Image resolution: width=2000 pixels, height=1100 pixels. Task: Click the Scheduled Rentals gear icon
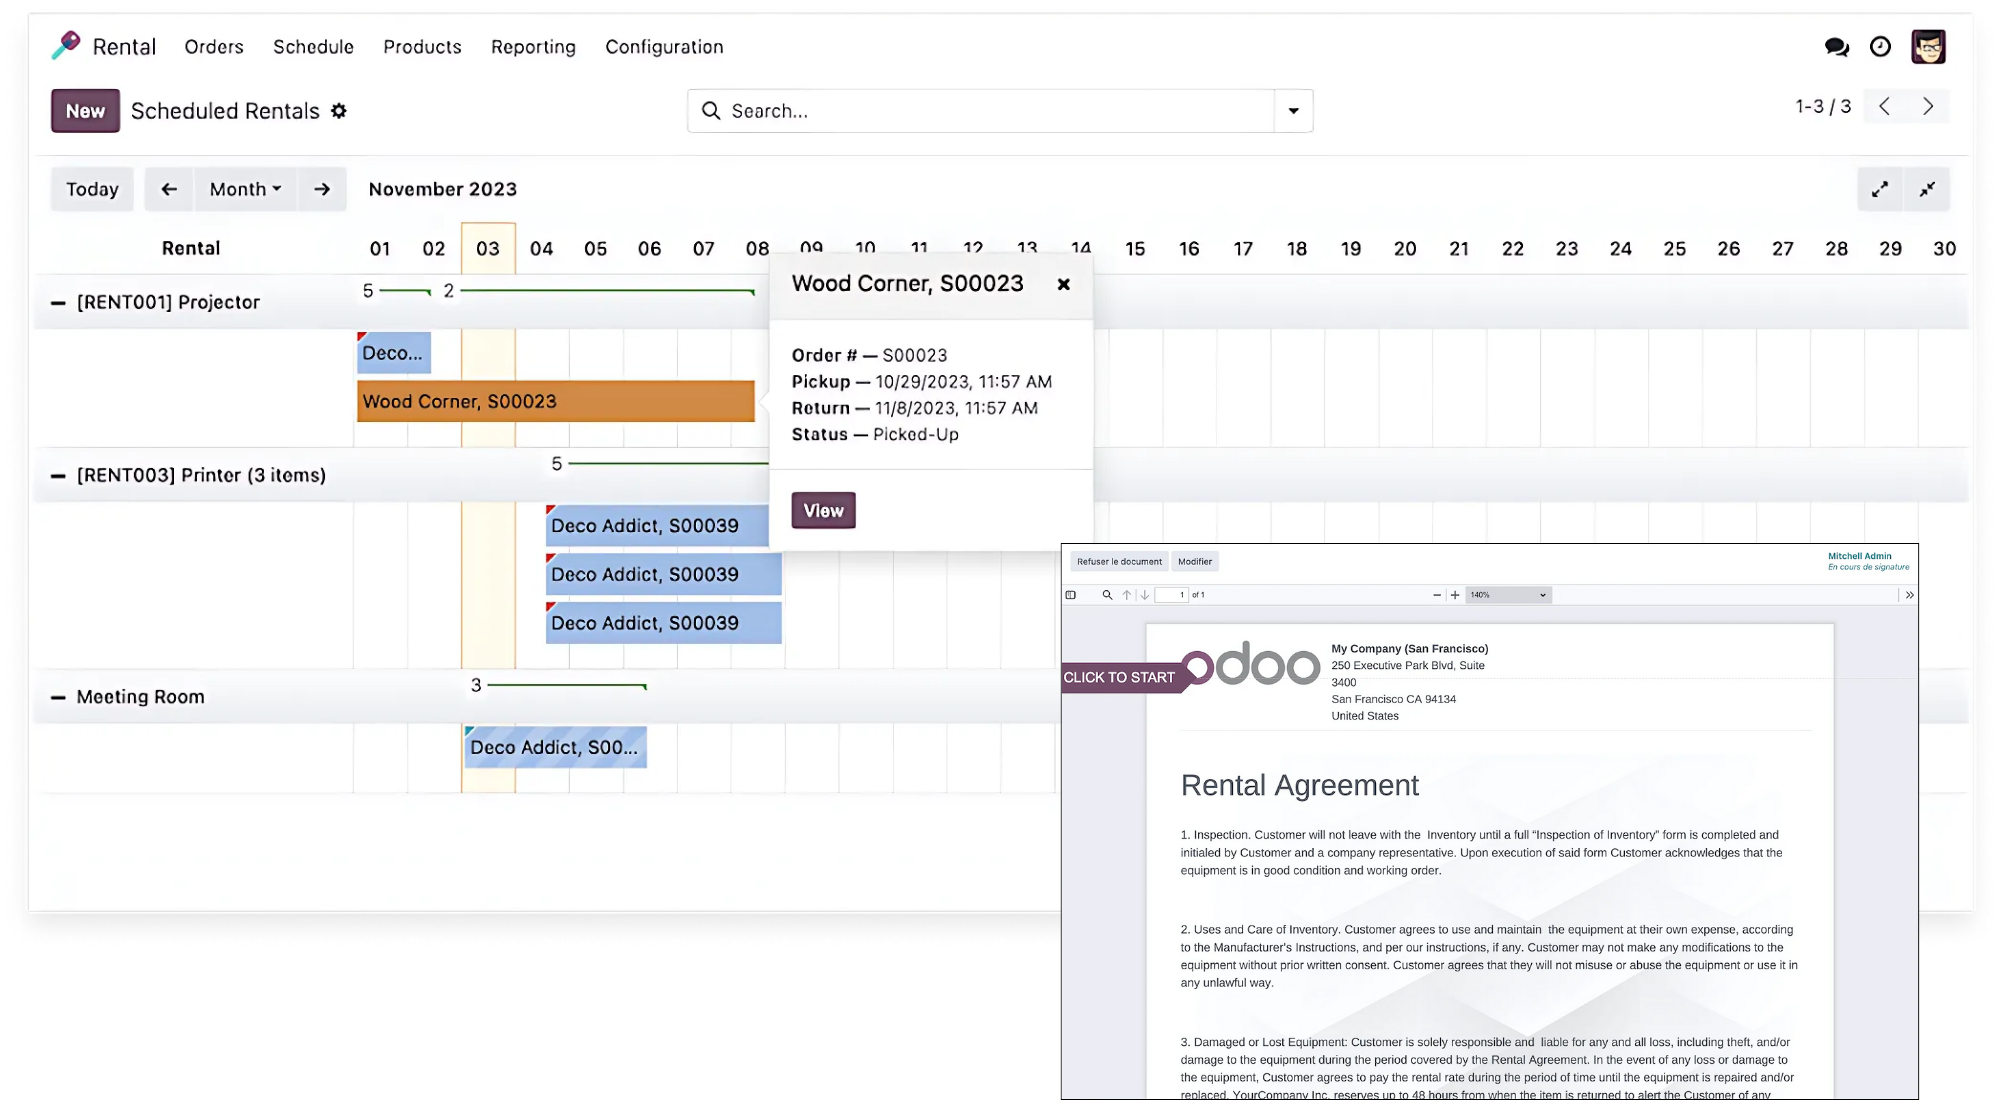point(339,111)
